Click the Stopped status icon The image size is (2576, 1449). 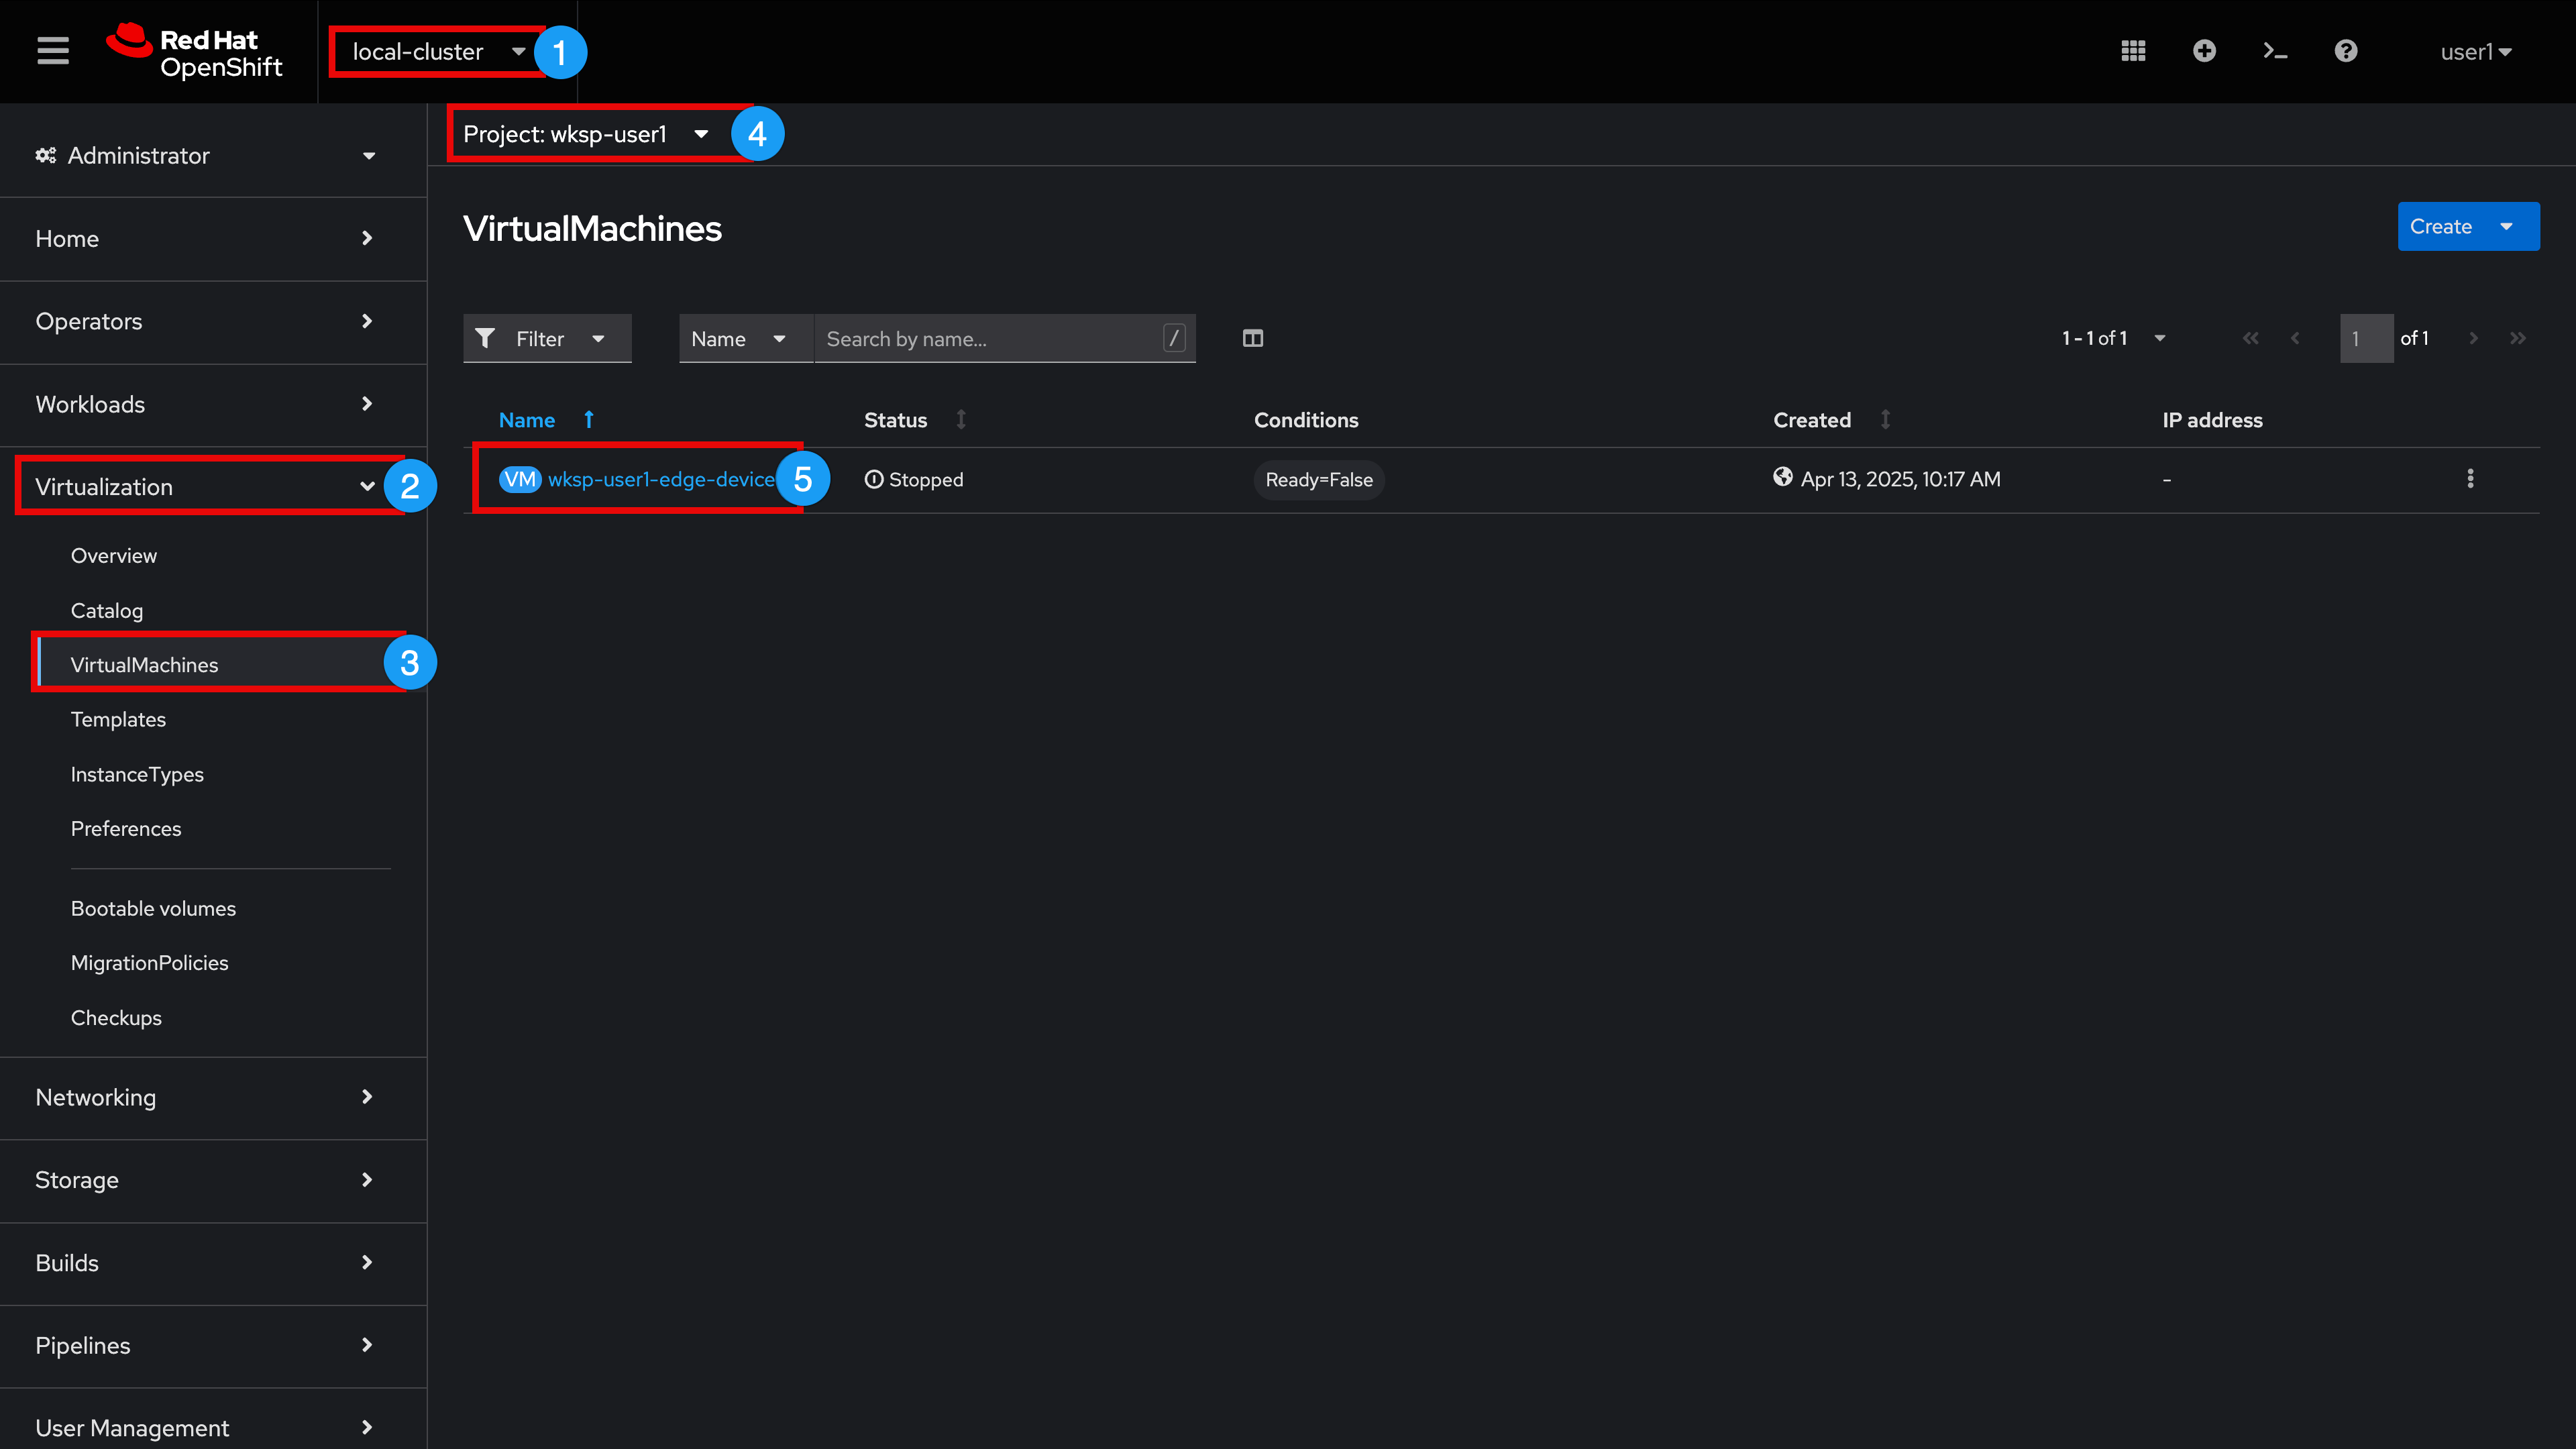(x=874, y=479)
